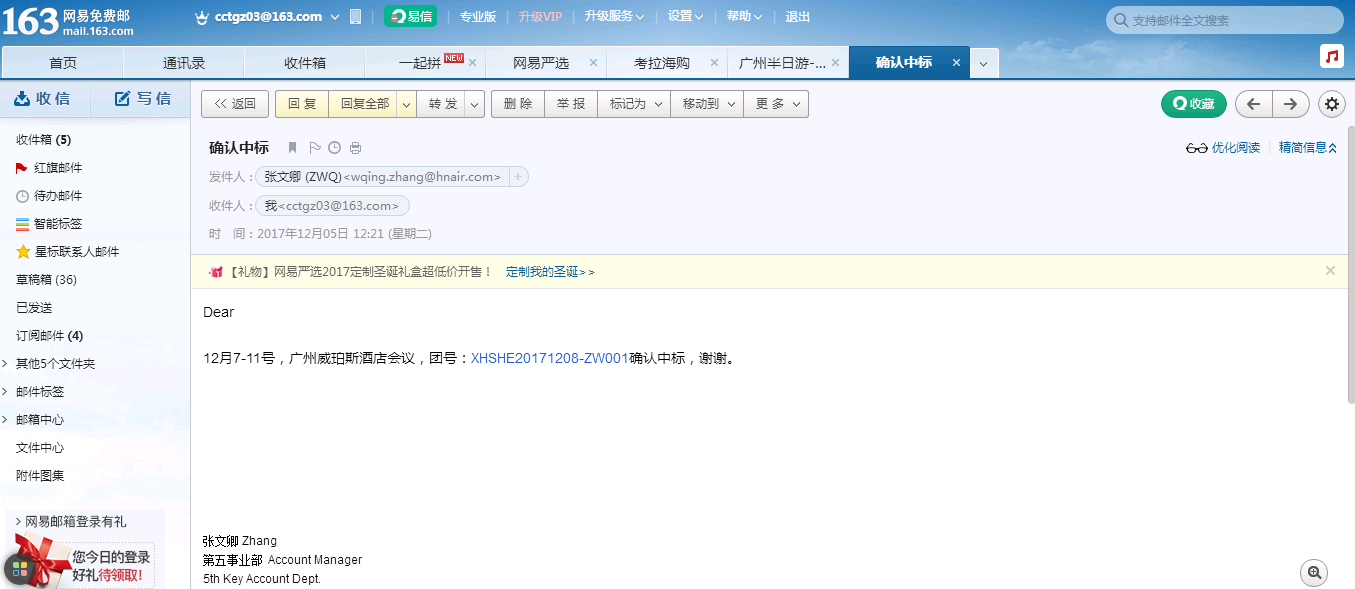Switch to the 收件箱 tab
Image resolution: width=1355 pixels, height=589 pixels.
coord(305,63)
